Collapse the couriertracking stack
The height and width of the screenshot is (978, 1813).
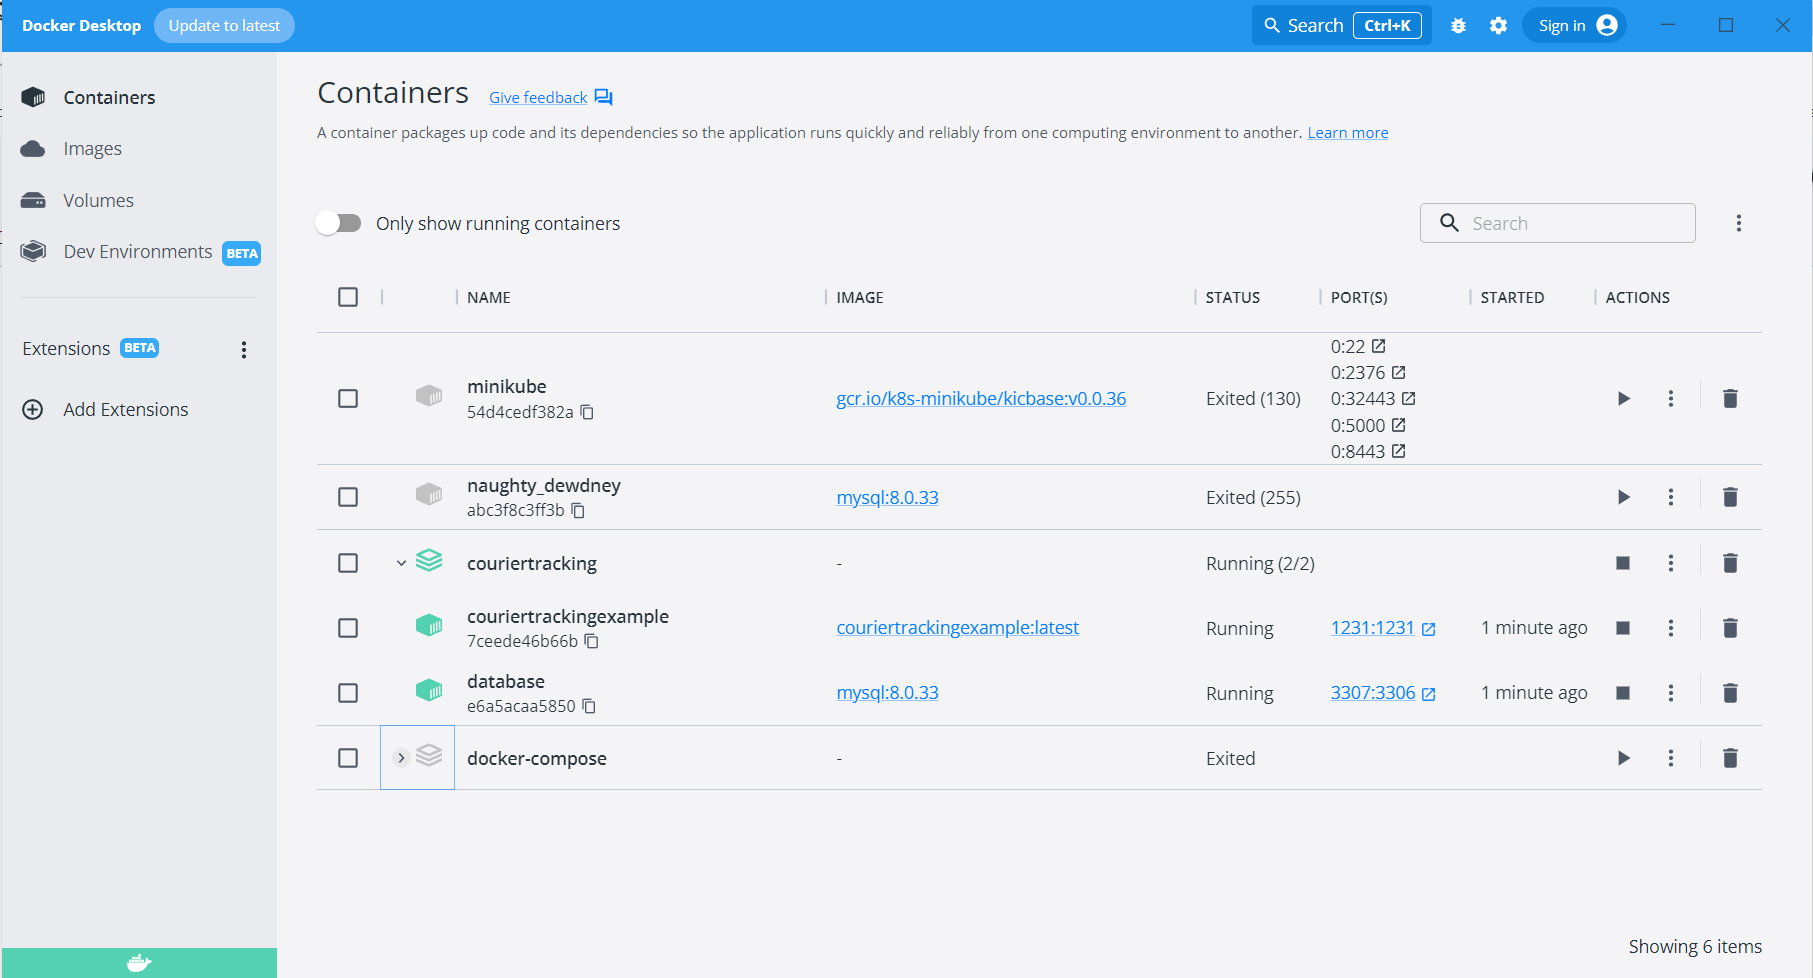pyautogui.click(x=401, y=563)
